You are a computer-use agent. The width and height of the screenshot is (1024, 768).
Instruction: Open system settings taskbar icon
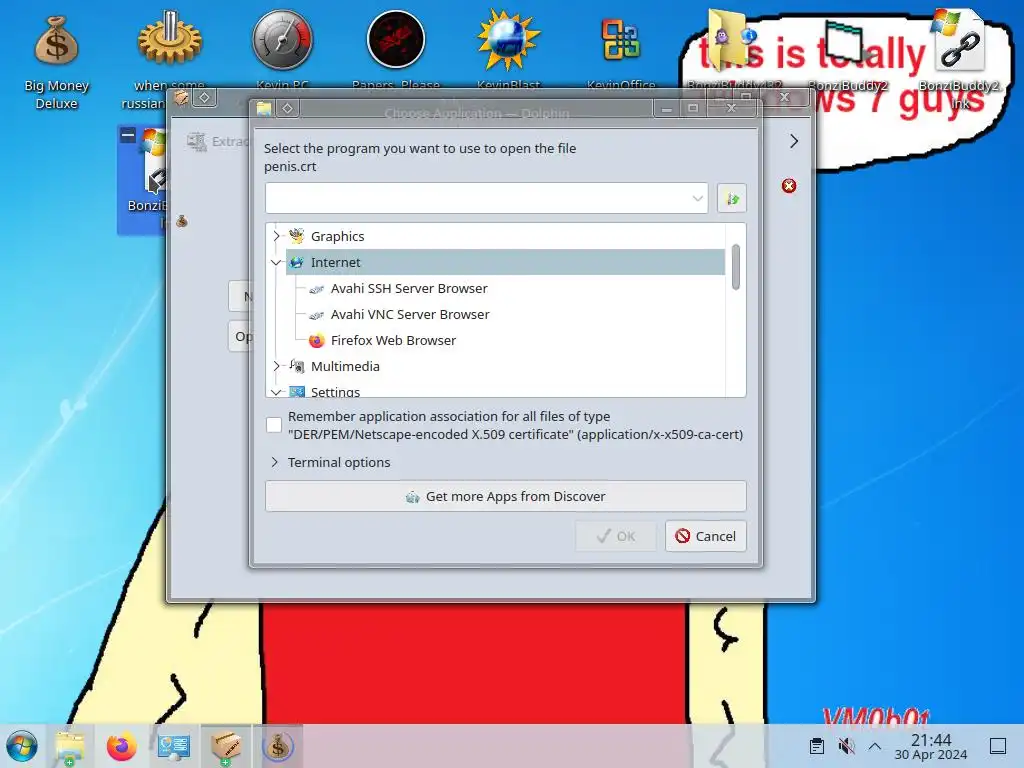(x=174, y=746)
